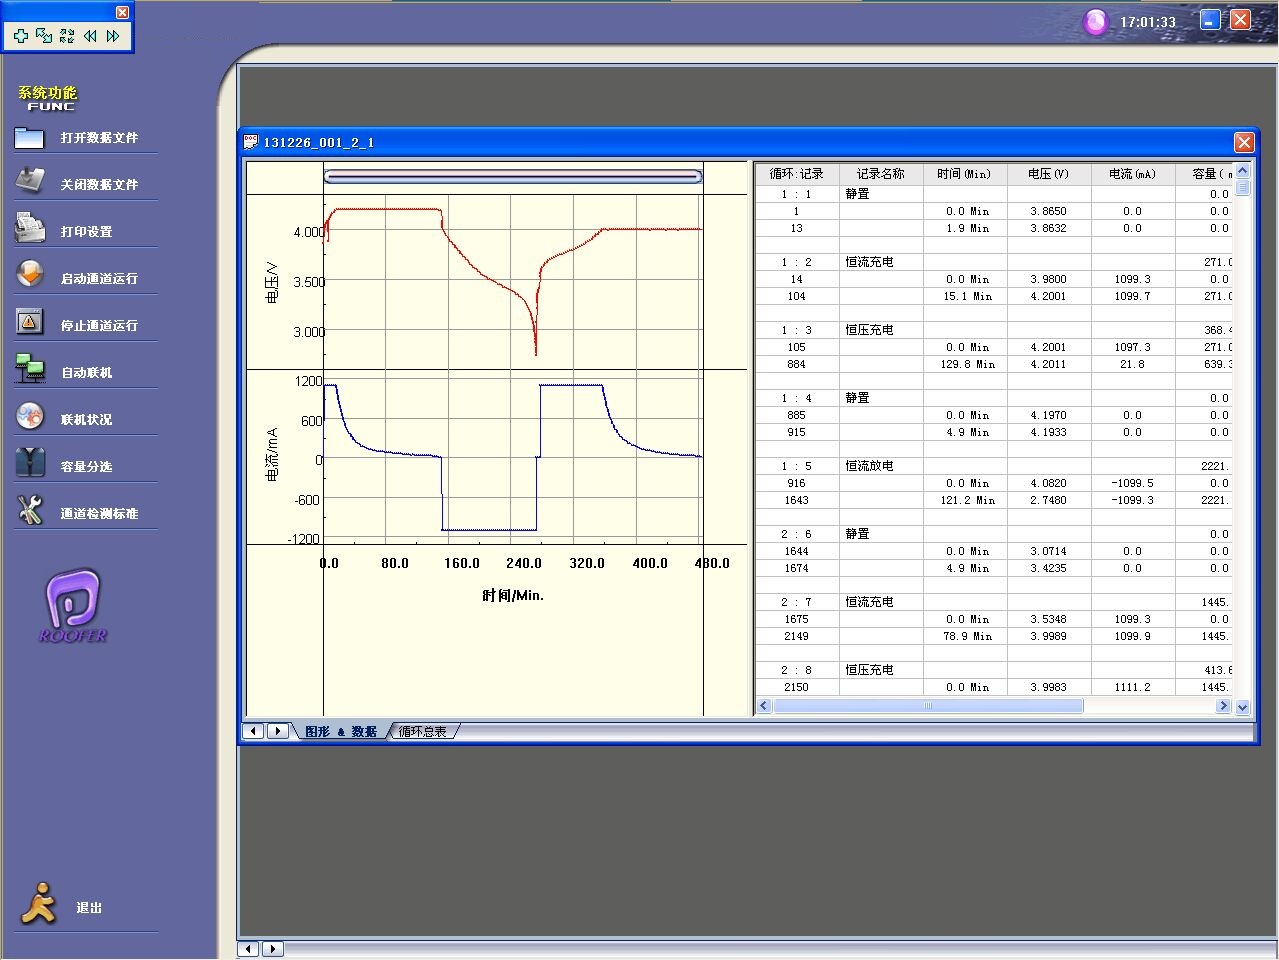The image size is (1279, 960).
Task: Select record number 1643 cell
Action: coord(797,500)
